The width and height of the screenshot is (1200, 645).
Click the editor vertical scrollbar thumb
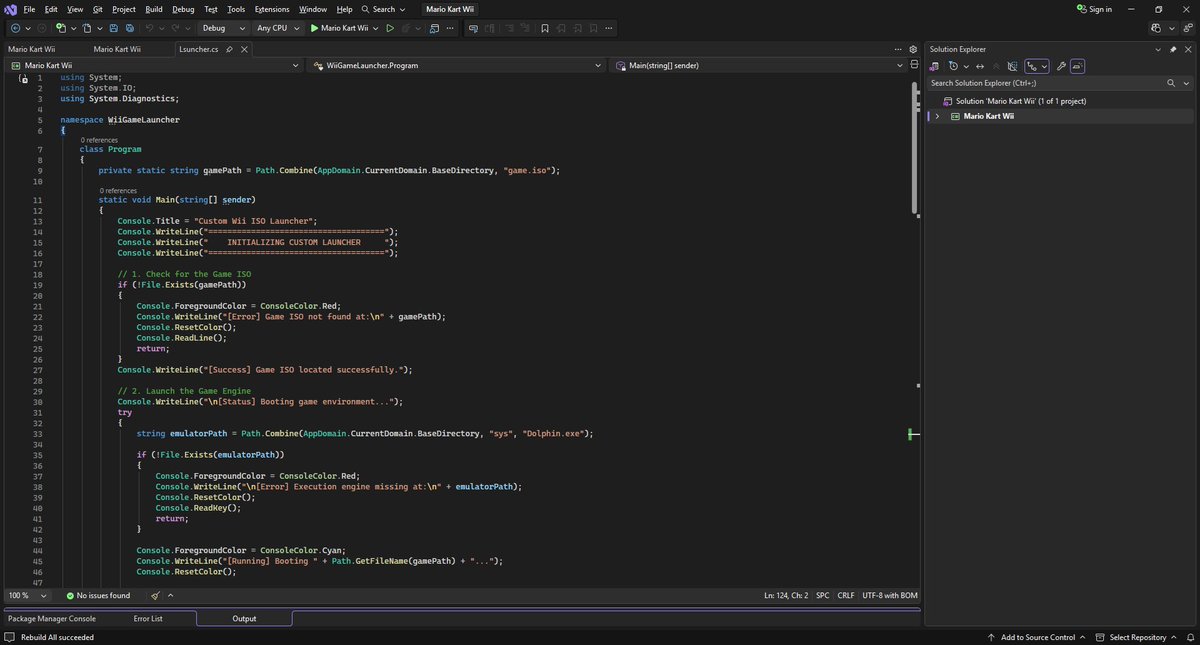point(915,147)
